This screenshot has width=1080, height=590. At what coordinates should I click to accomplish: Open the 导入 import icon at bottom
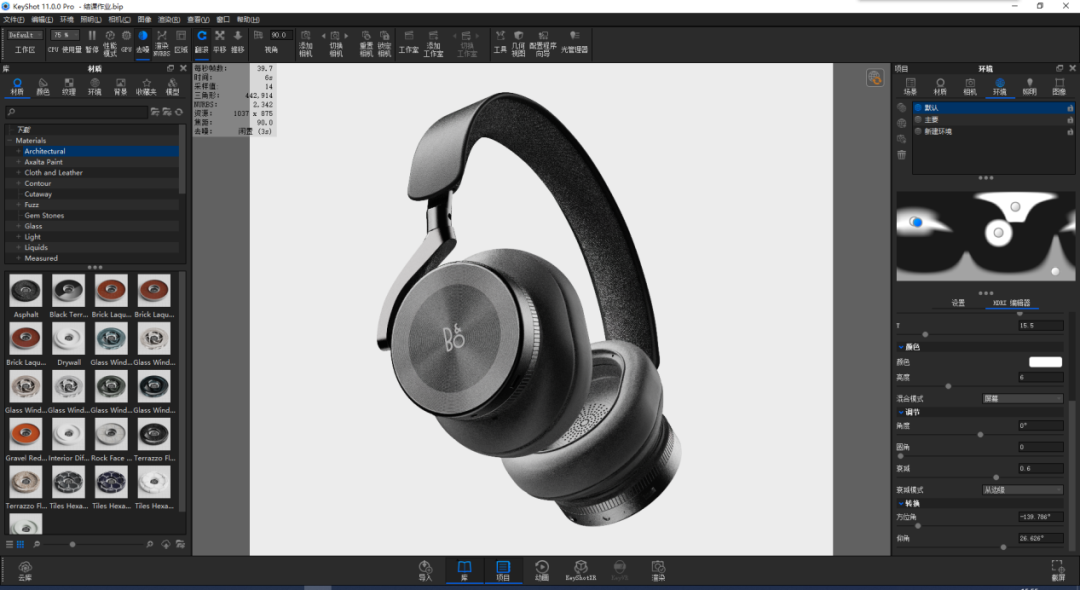tap(425, 570)
